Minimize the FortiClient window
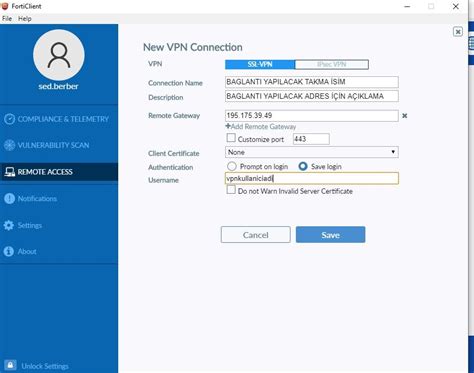 pyautogui.click(x=407, y=6)
